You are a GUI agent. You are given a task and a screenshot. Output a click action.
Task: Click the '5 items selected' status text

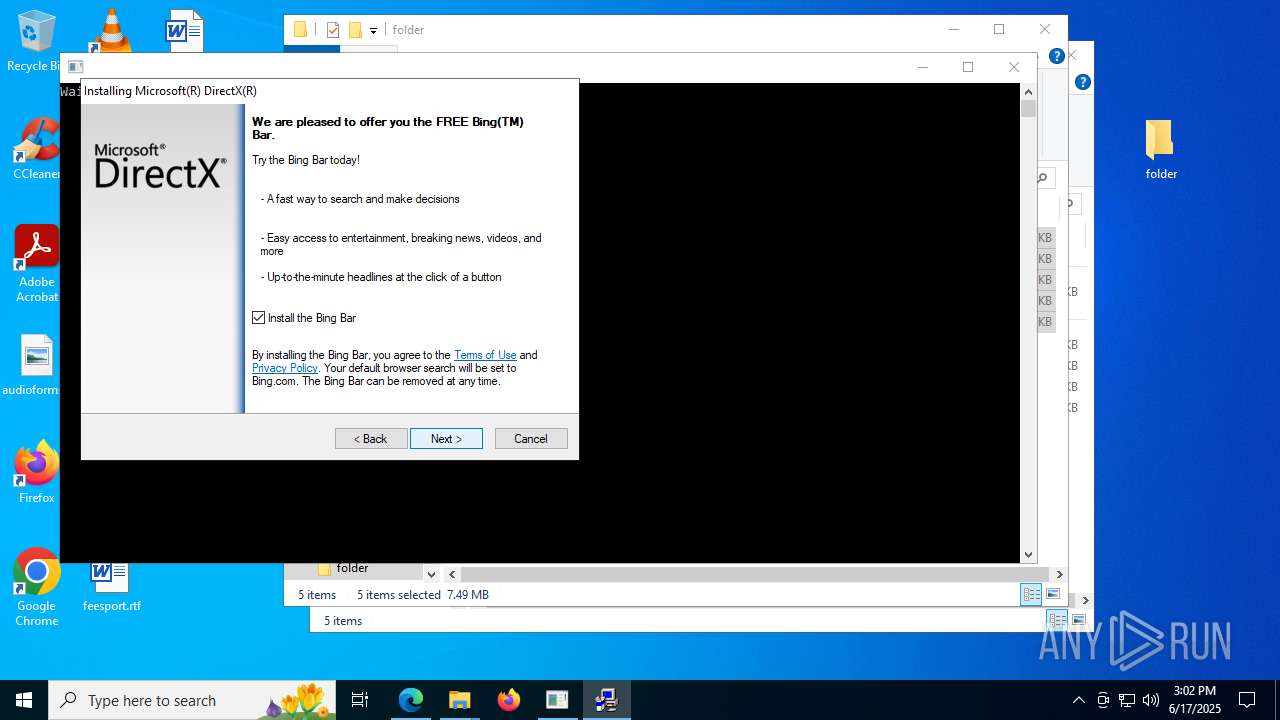pos(399,595)
